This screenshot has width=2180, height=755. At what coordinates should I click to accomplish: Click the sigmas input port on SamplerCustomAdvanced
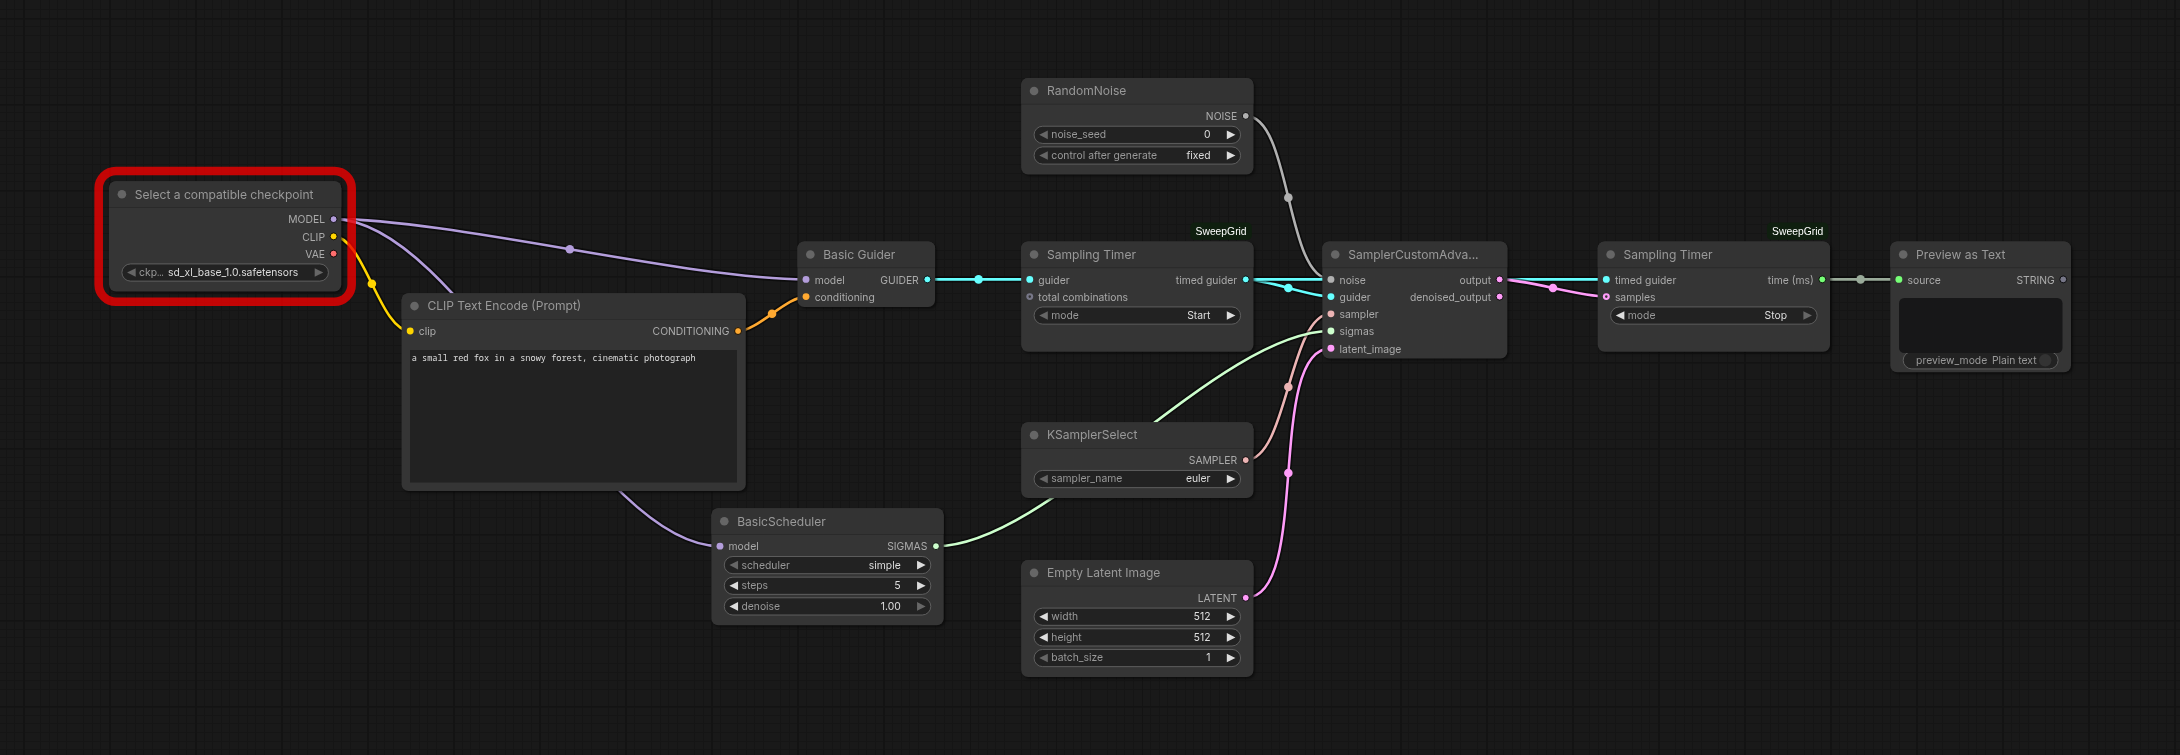click(x=1331, y=331)
